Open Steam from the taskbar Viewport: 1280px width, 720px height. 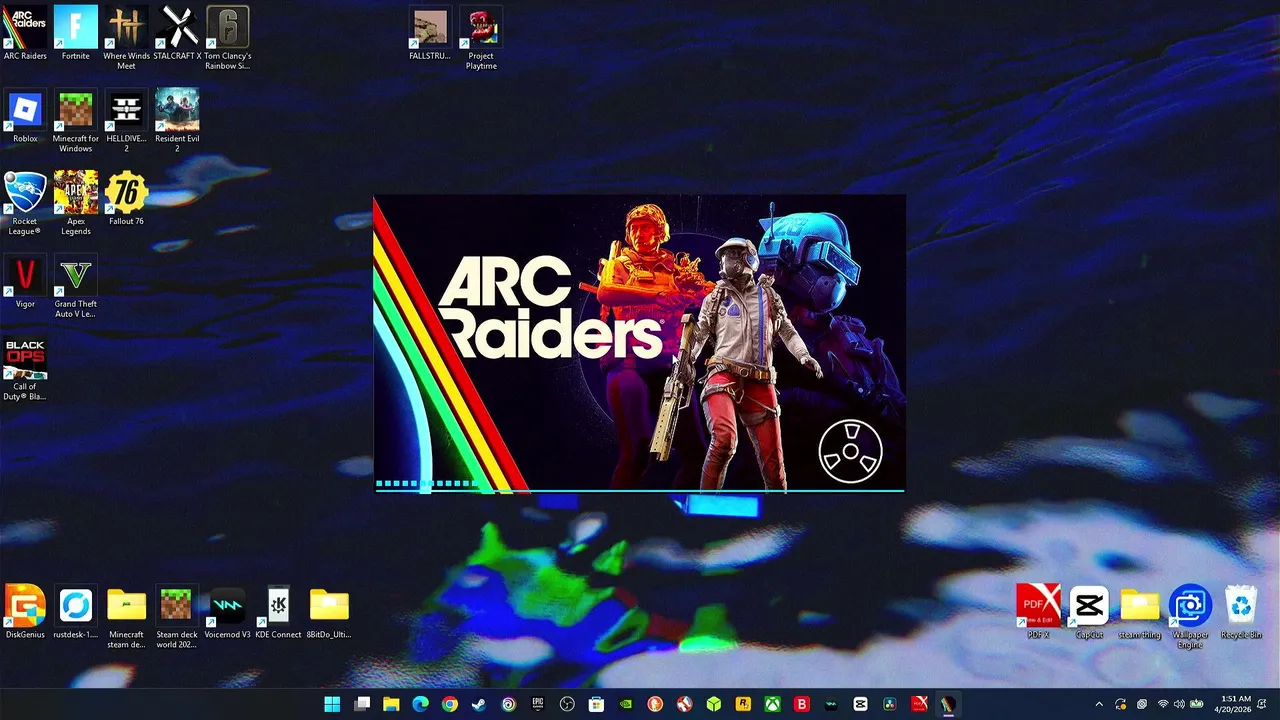tap(479, 704)
